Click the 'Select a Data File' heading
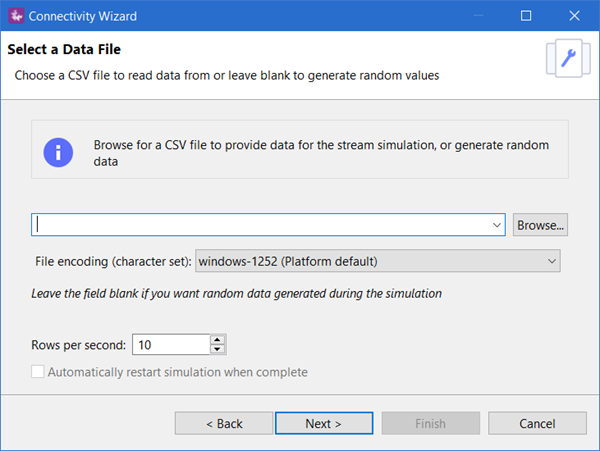 pos(70,49)
